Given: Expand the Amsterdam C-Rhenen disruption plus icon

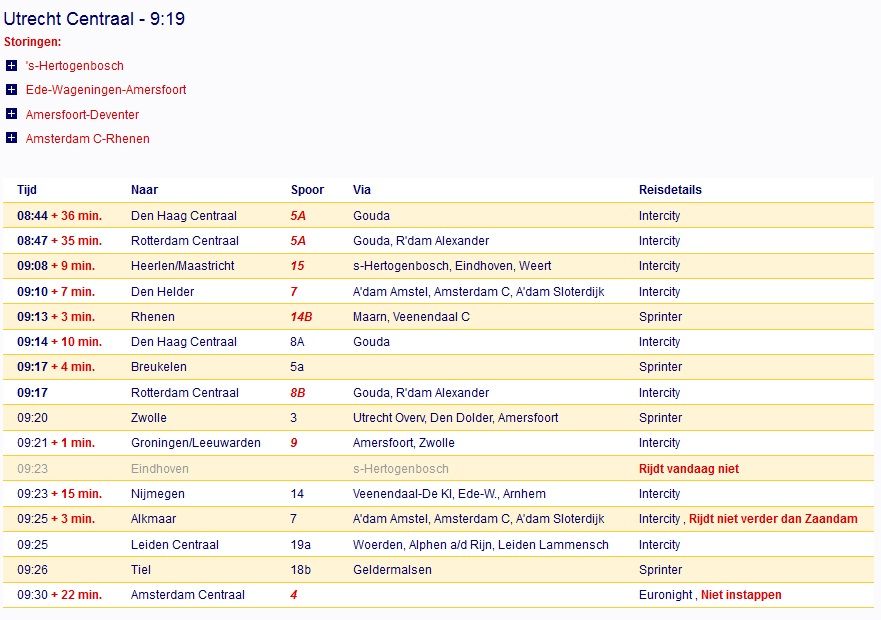Looking at the screenshot, I should 11,138.
